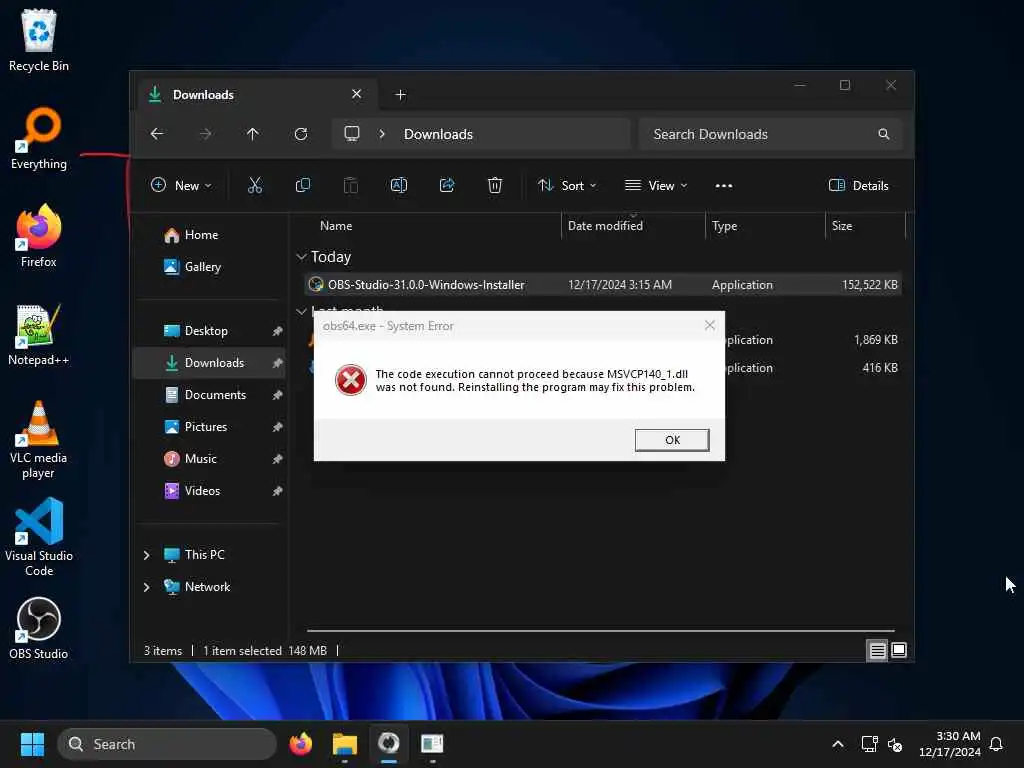Click the Search Downloads field
1024x768 pixels.
tap(771, 134)
